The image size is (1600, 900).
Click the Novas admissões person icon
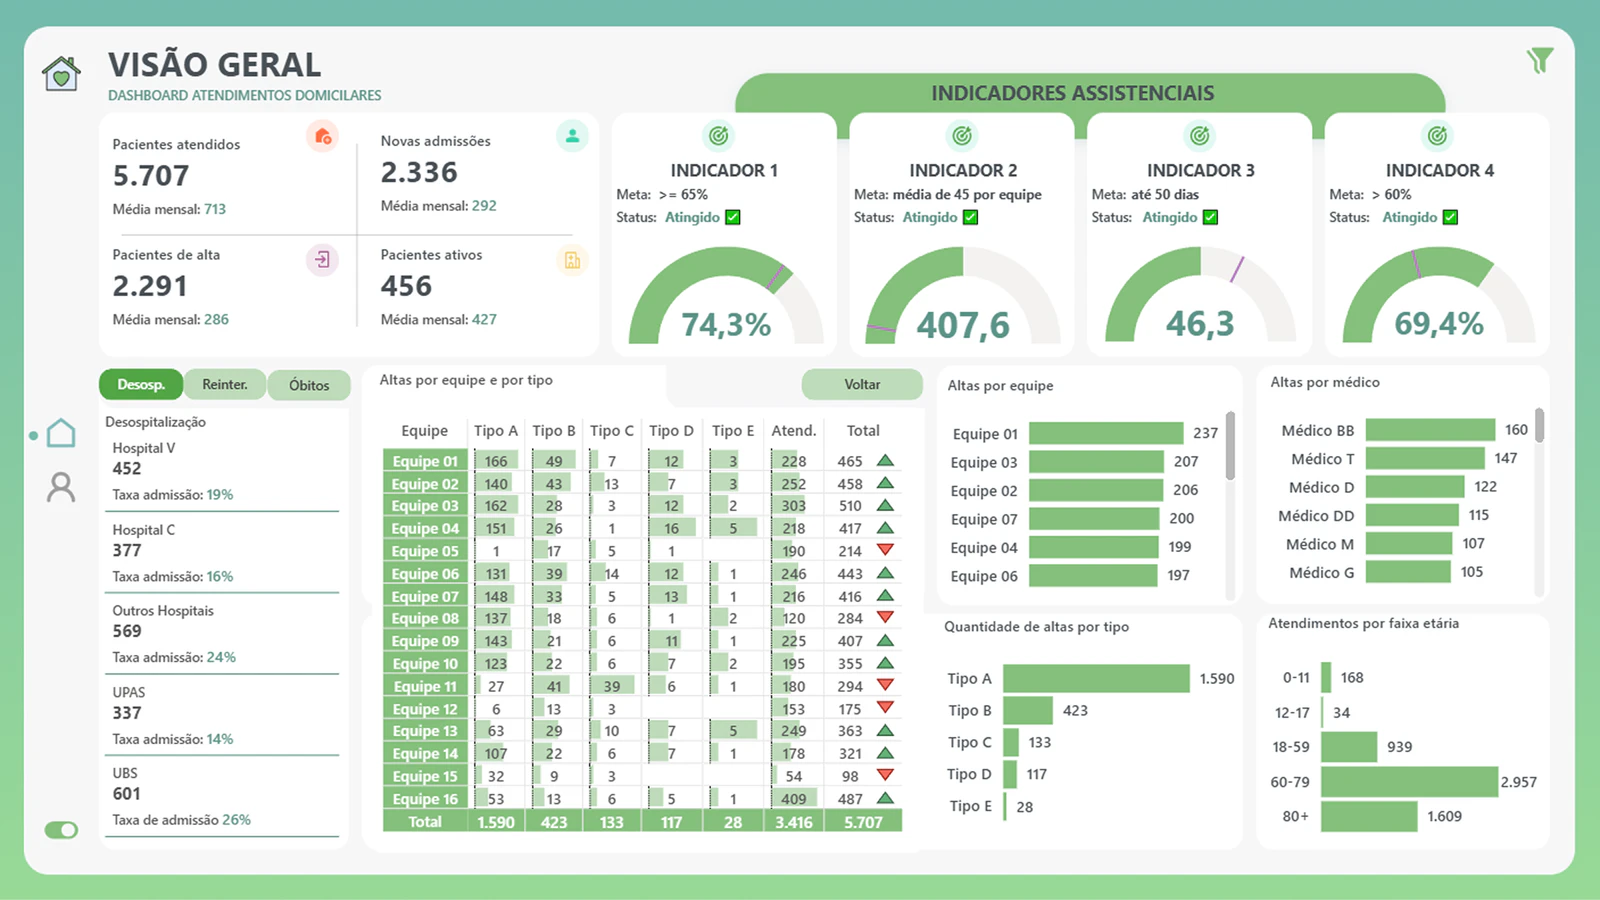coord(572,136)
